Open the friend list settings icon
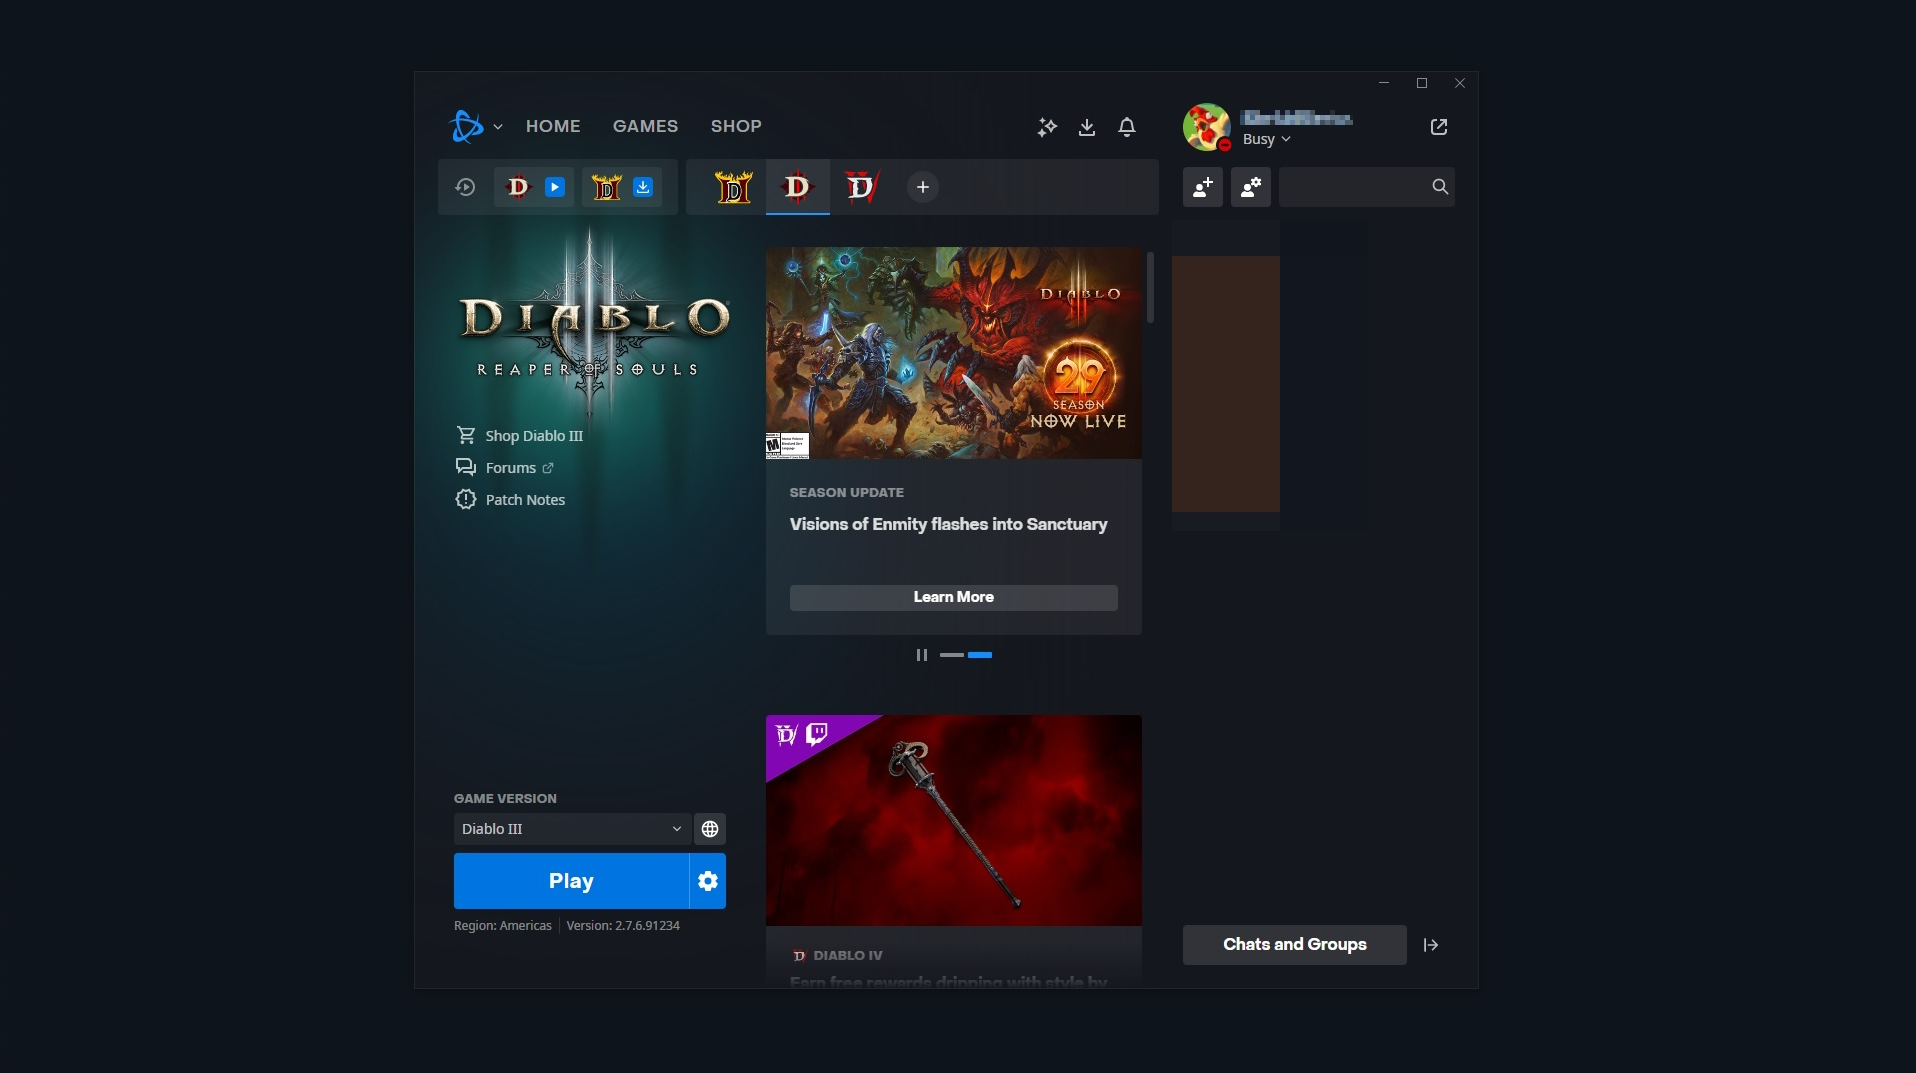 point(1251,187)
